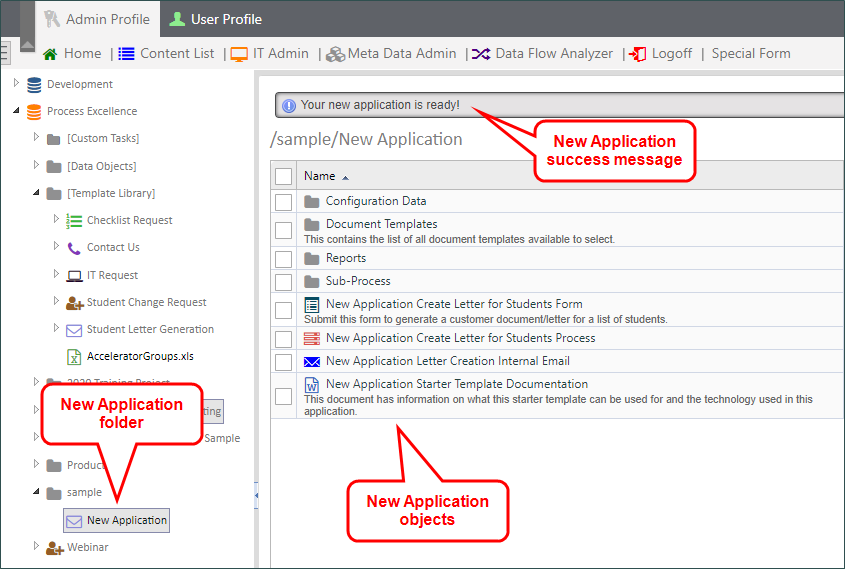845x569 pixels.
Task: Click the AcceleratorGroups.xls spreadsheet icon
Action: click(74, 357)
